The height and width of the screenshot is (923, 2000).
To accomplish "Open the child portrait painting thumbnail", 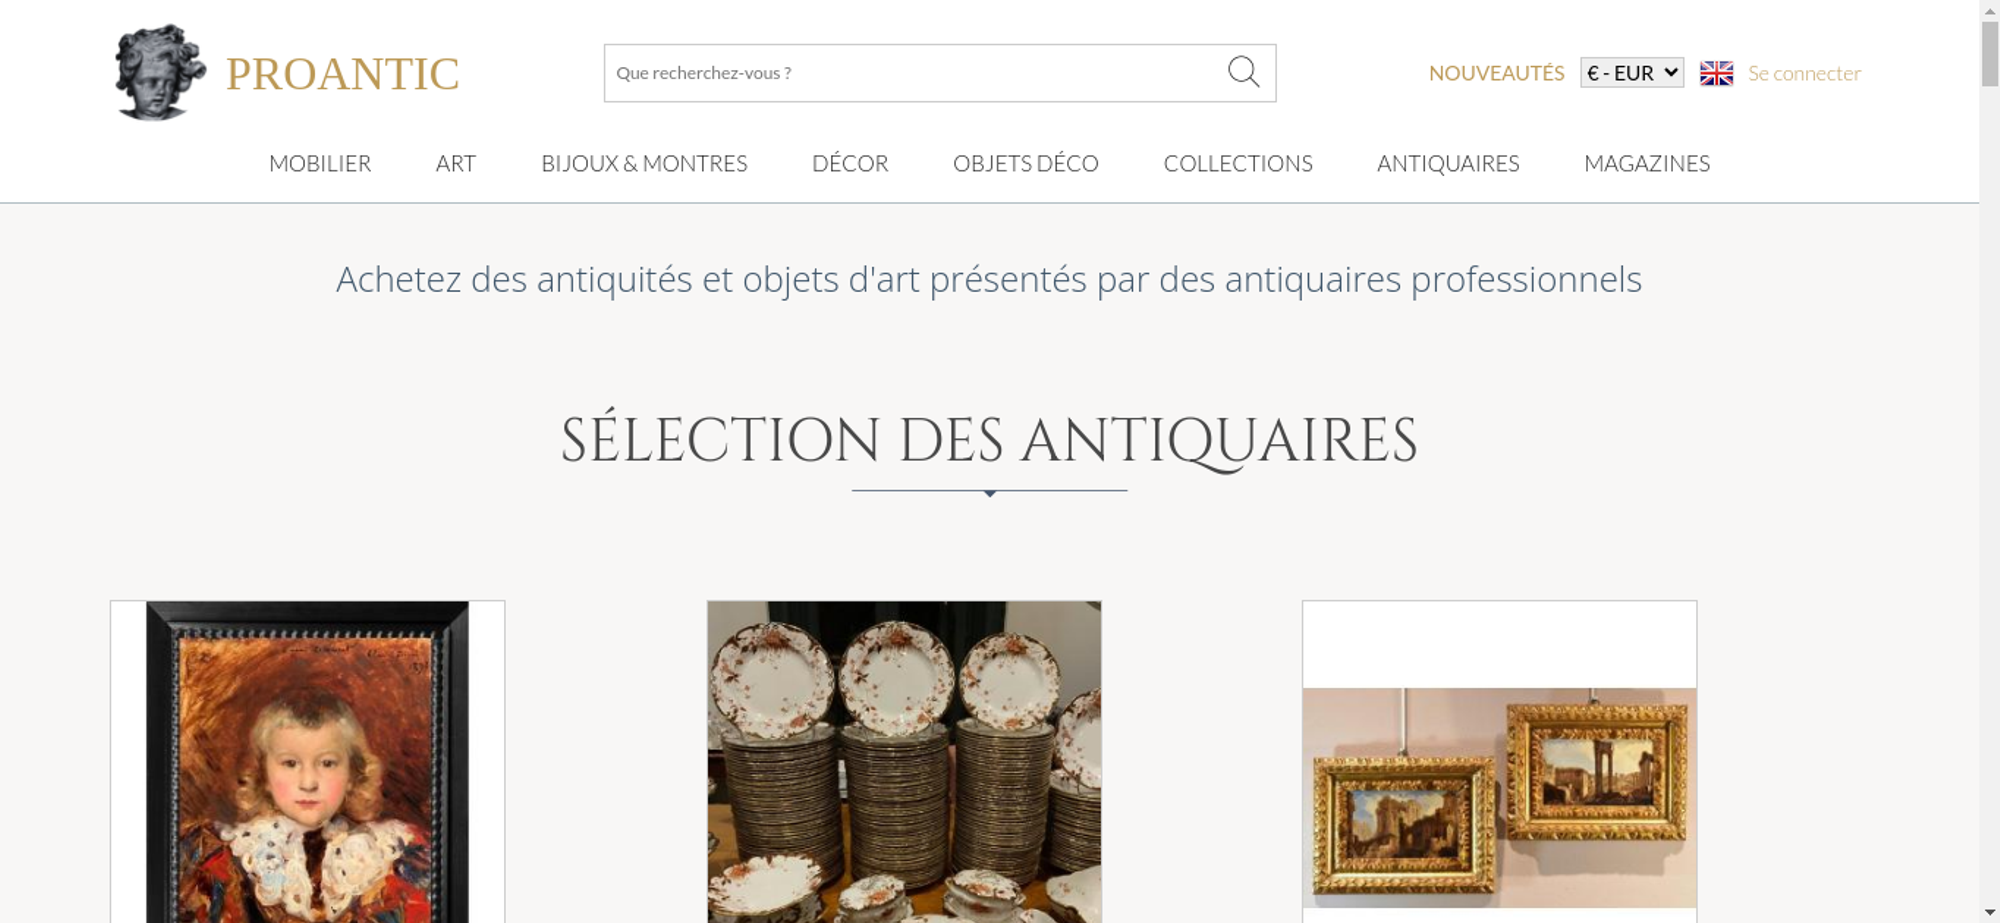I will coord(307,762).
